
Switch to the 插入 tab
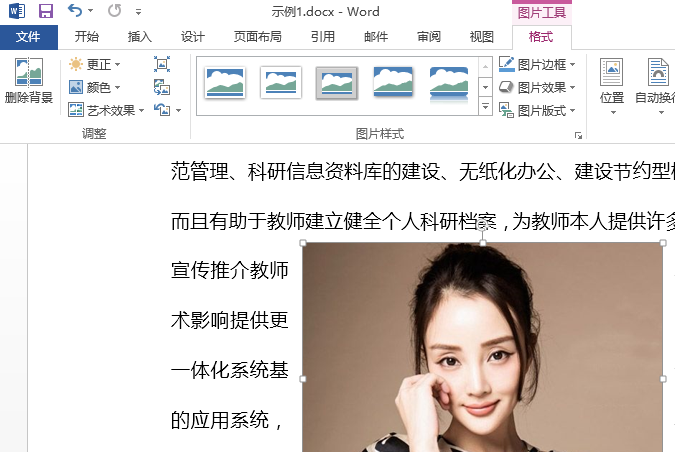click(139, 37)
